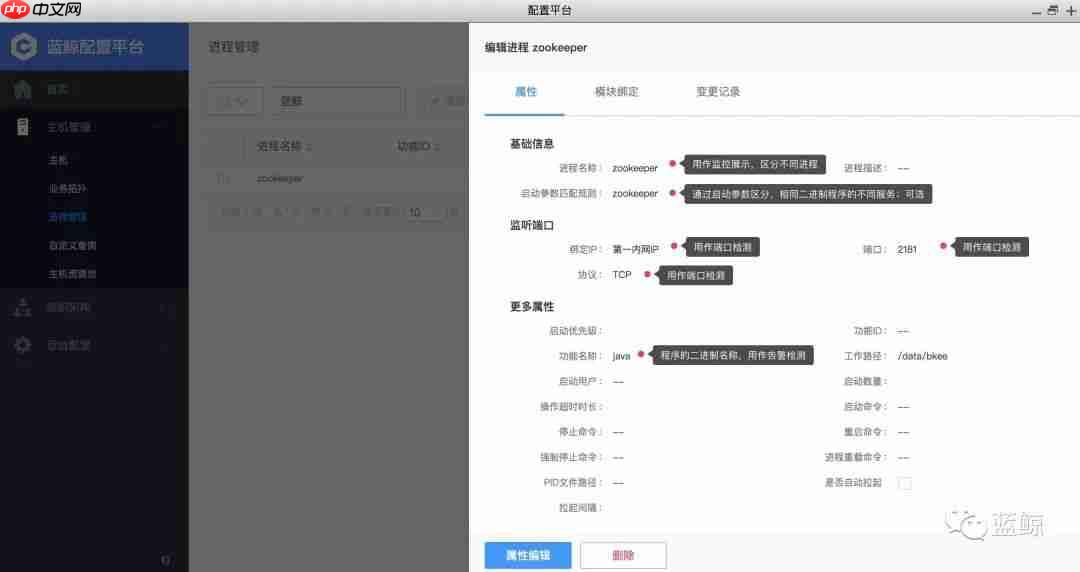Open the page size dropdown showing 10
1080x572 pixels.
tap(423, 212)
